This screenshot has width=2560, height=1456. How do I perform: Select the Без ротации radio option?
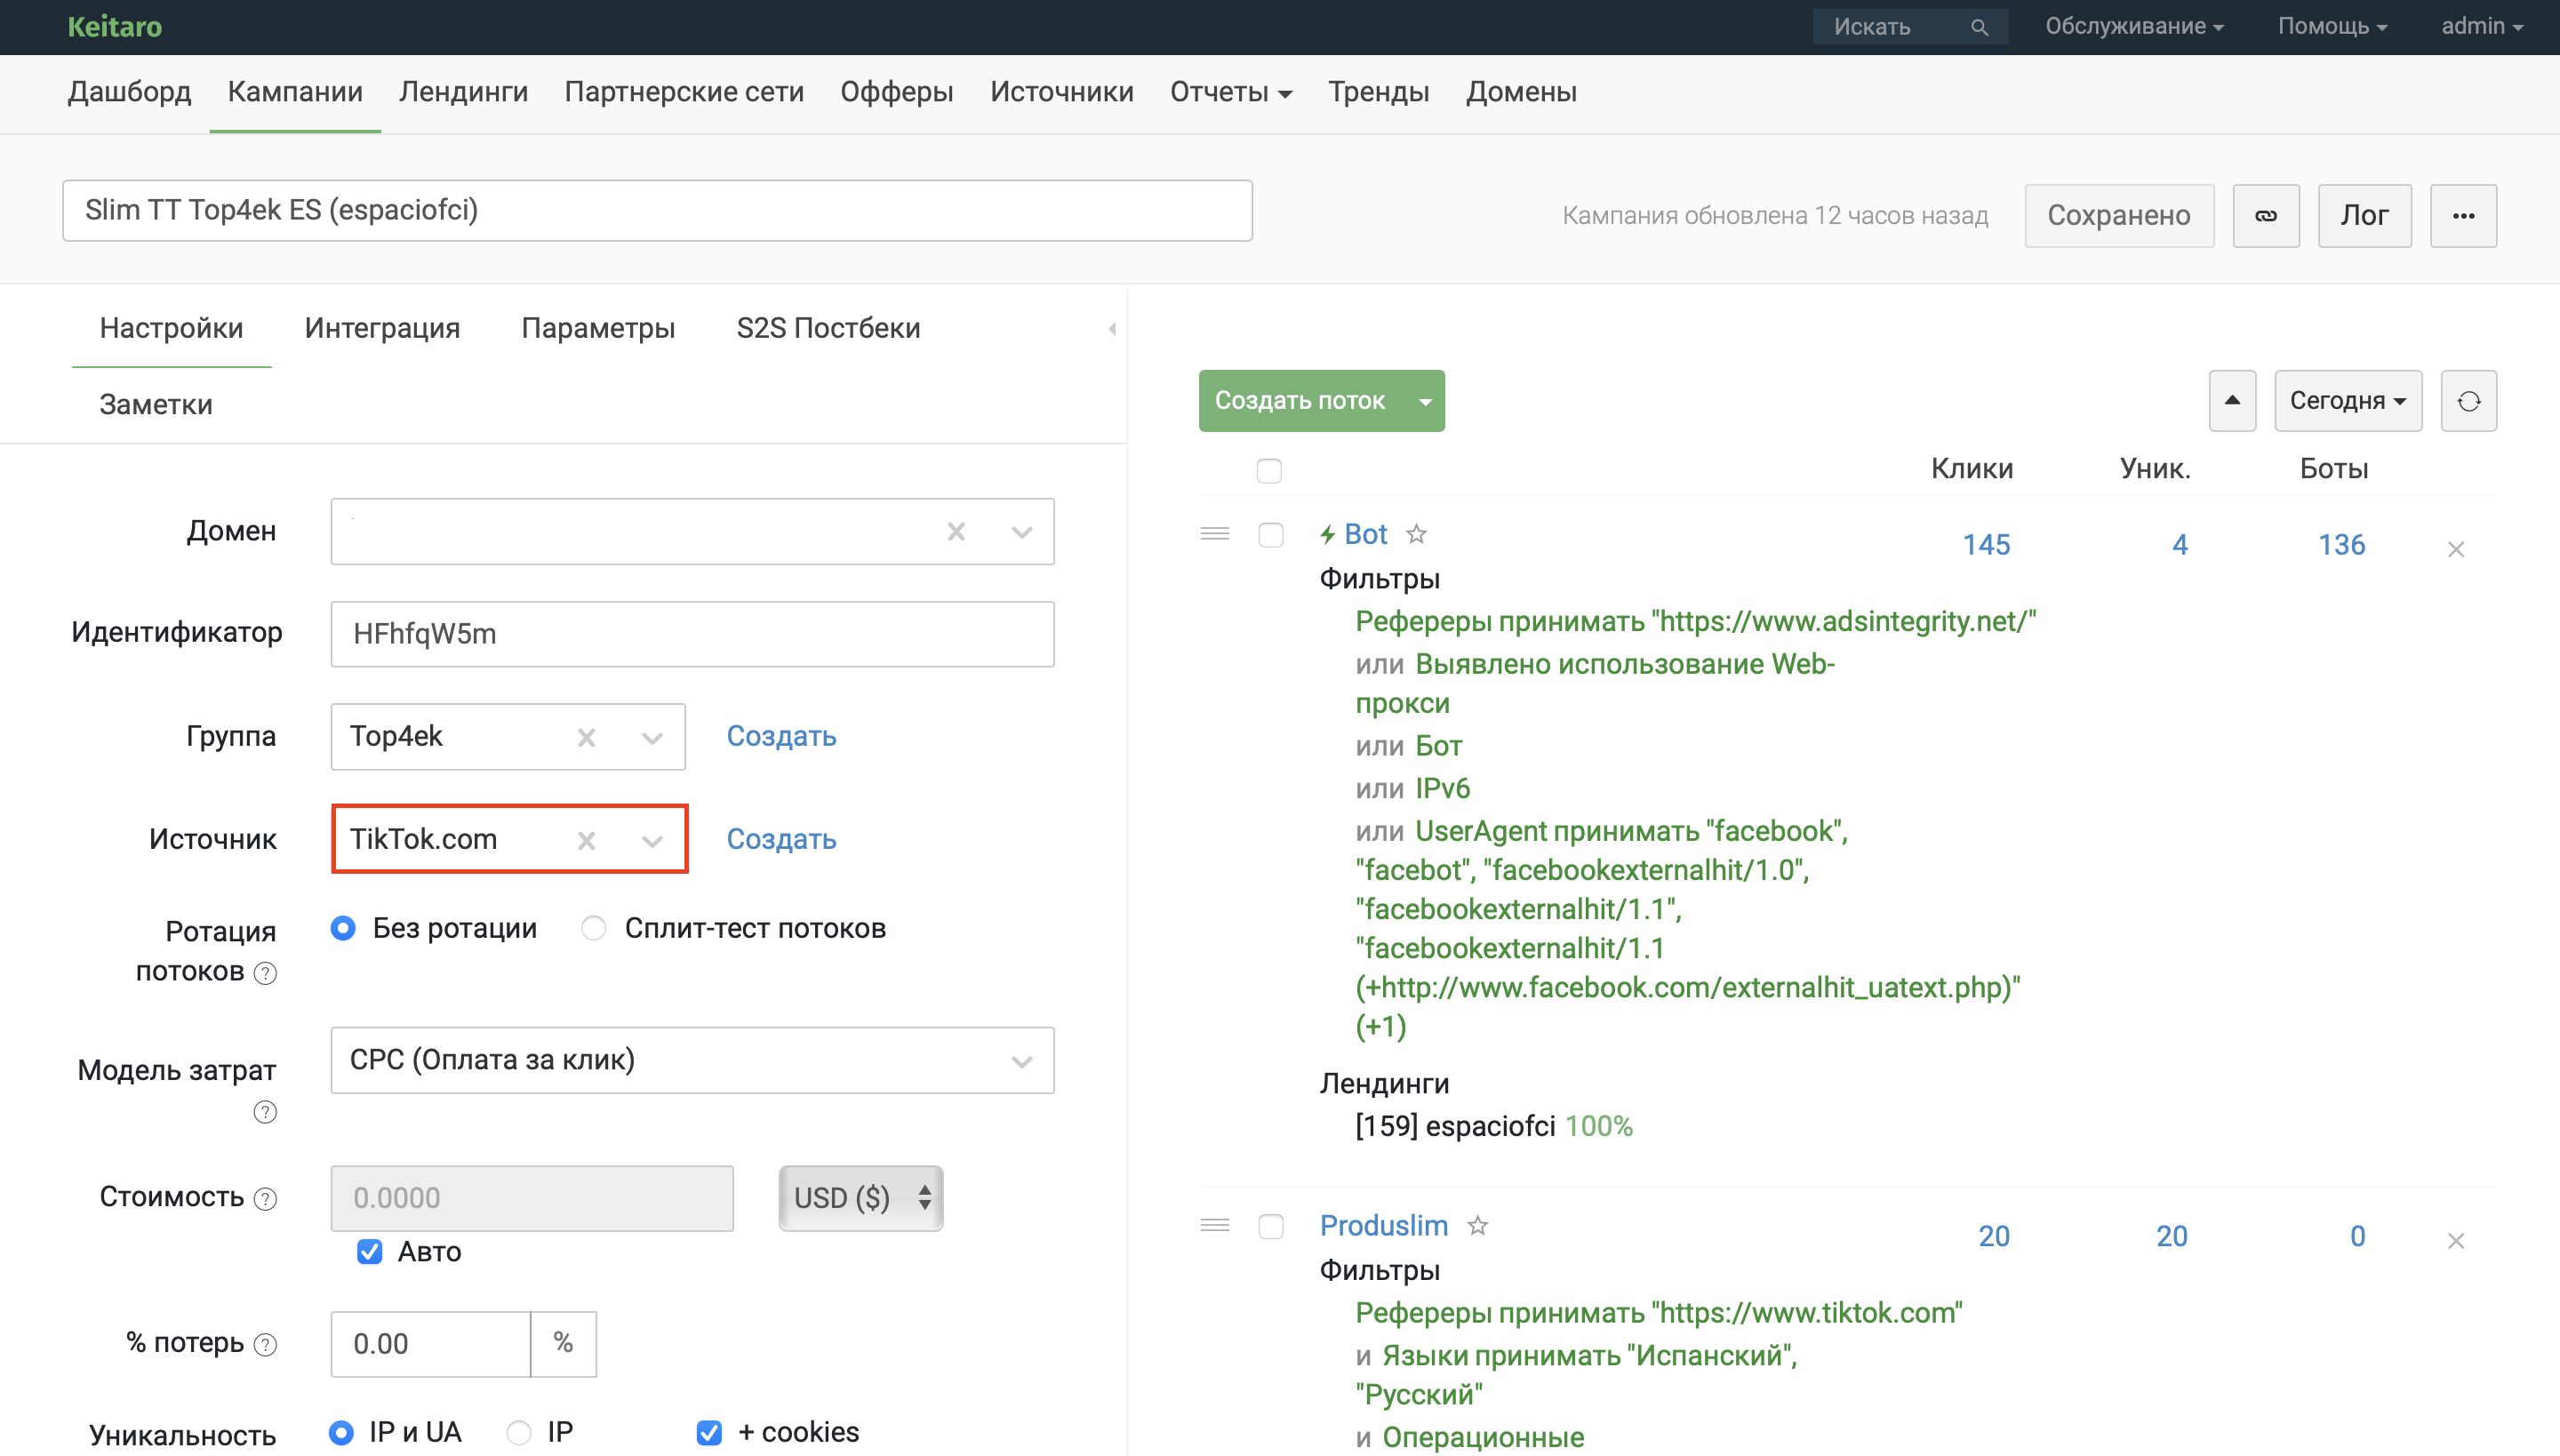(343, 928)
